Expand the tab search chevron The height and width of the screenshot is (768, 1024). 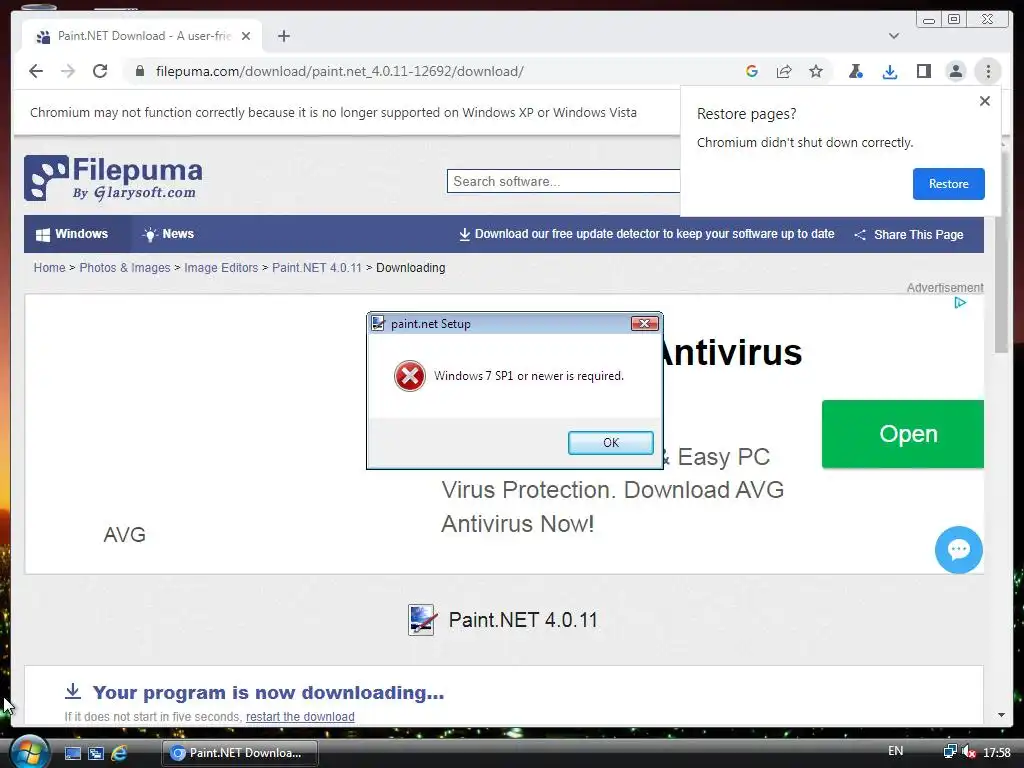894,36
